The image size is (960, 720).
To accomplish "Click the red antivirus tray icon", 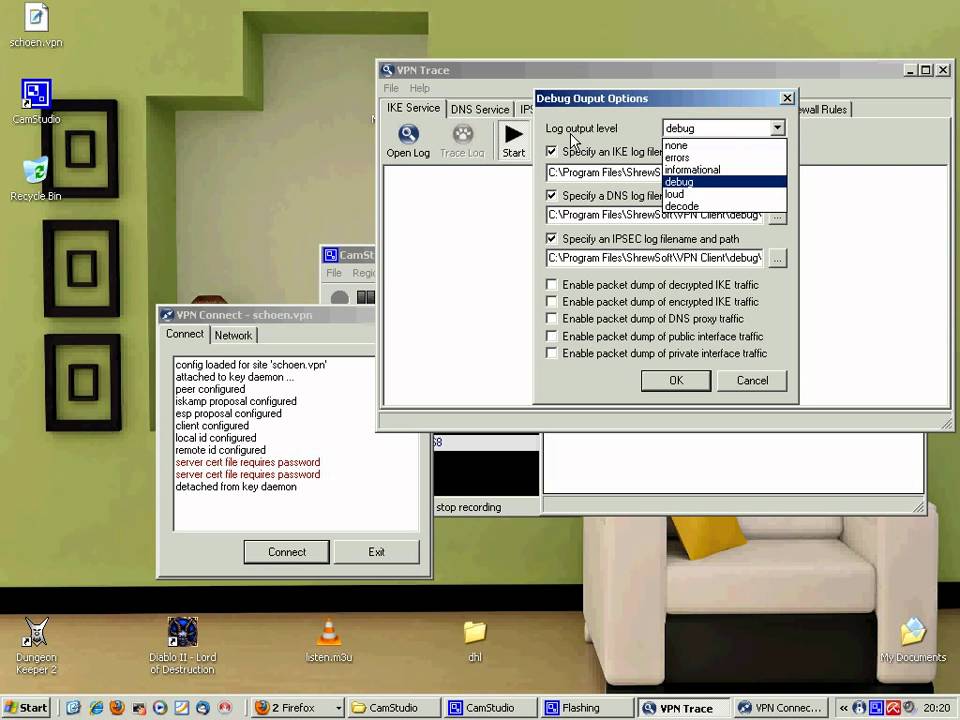I will 892,708.
